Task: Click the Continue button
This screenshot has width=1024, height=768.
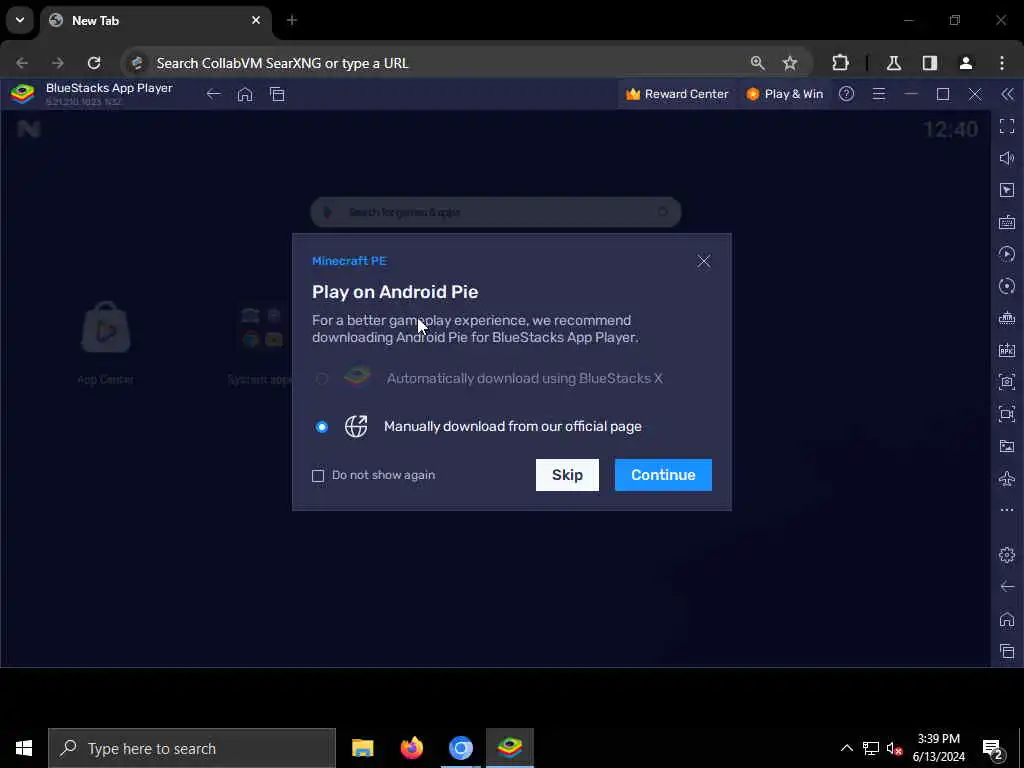Action: click(663, 475)
